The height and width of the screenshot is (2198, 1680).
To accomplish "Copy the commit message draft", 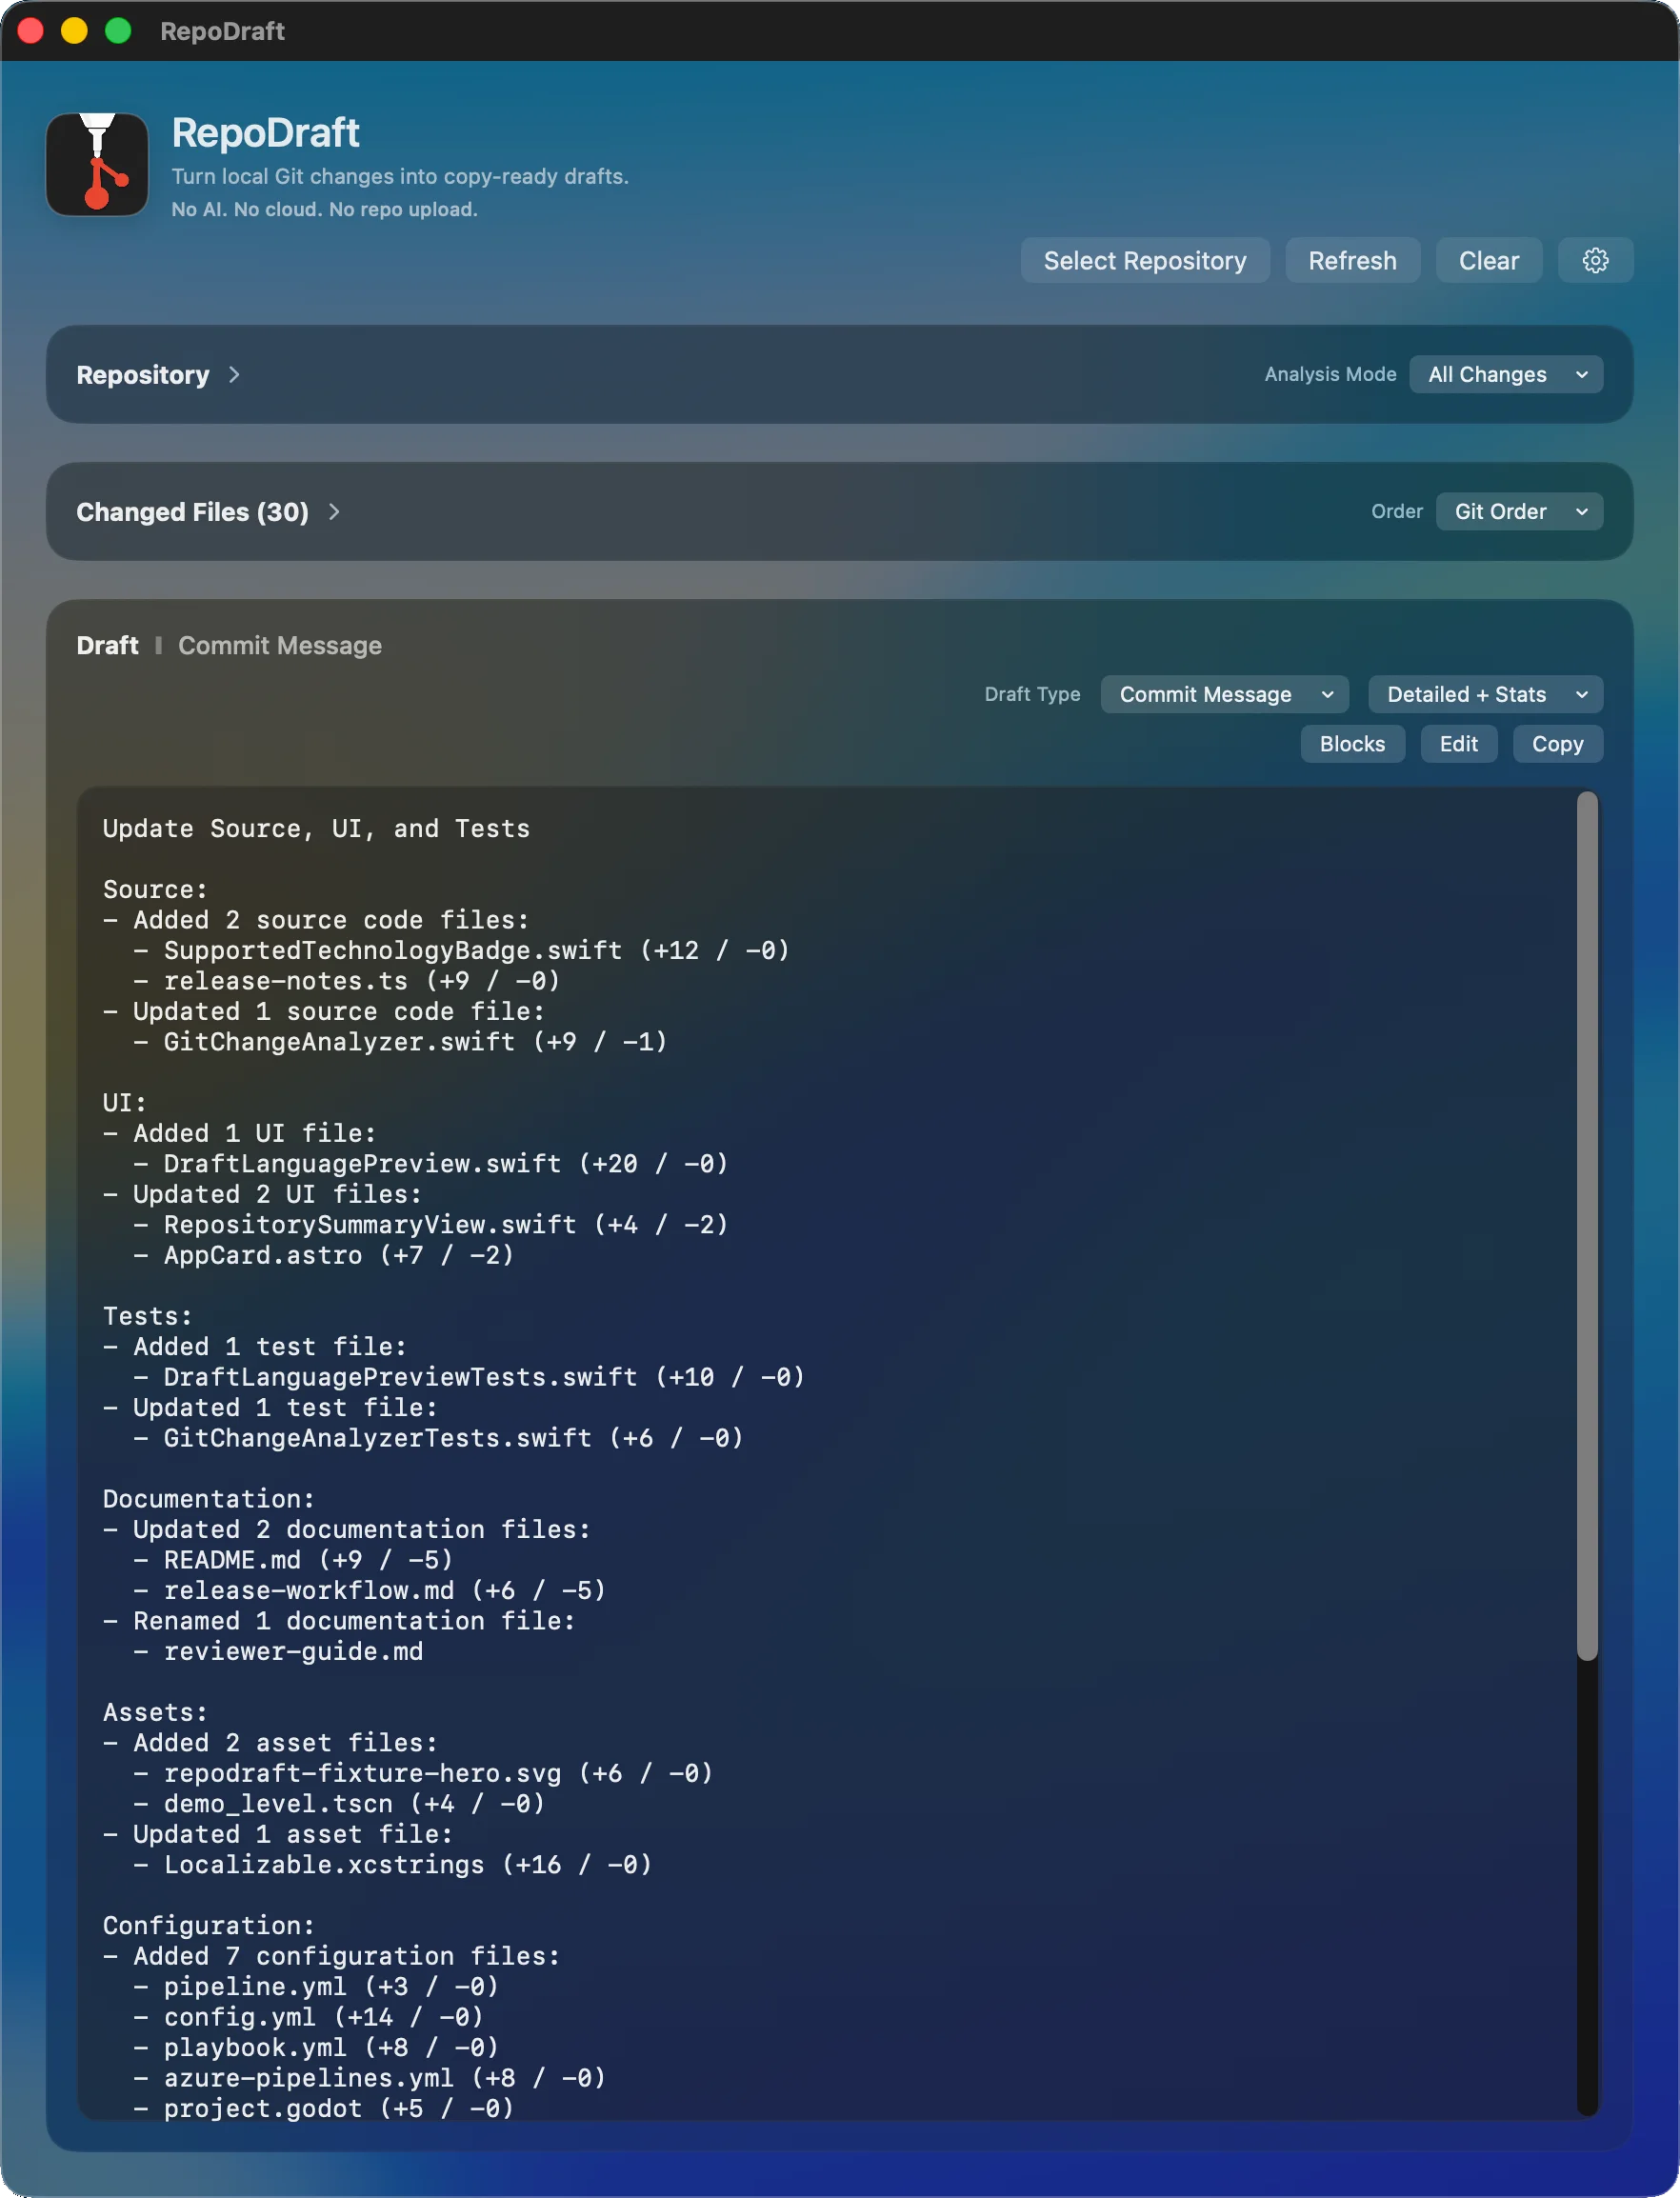I will tap(1557, 743).
